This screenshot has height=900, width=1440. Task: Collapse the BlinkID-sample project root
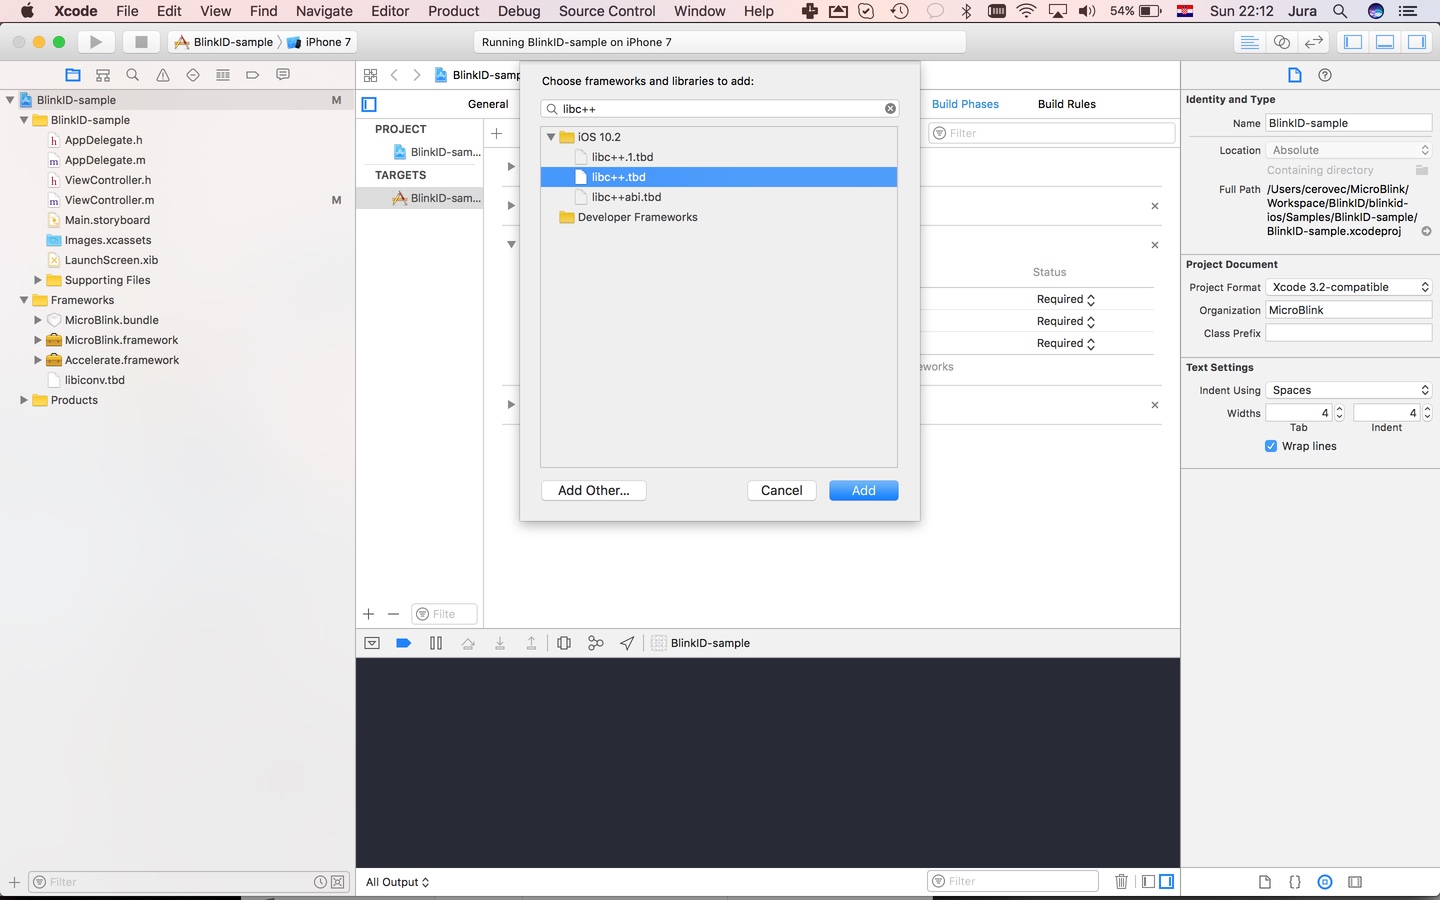(10, 100)
